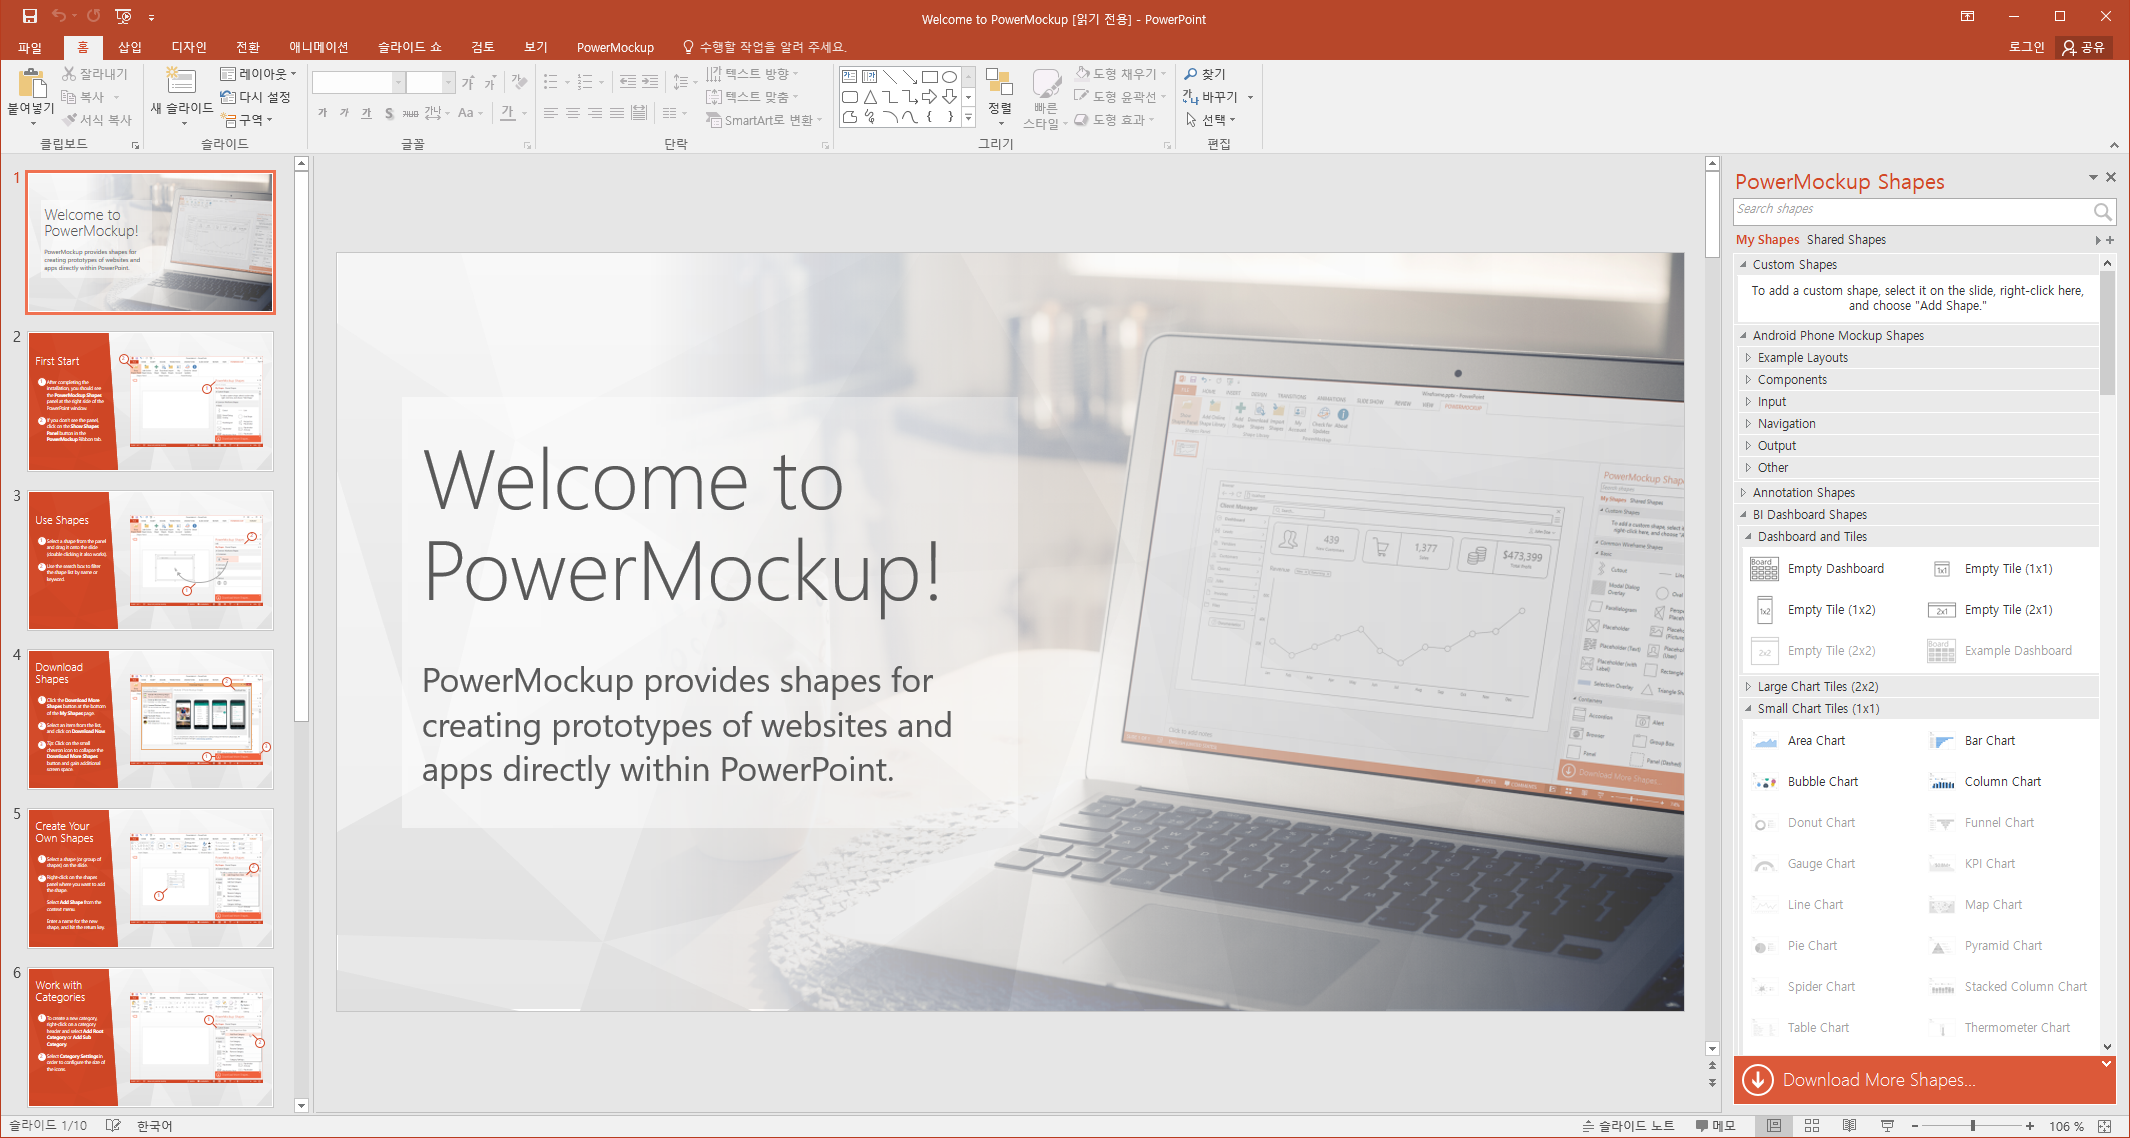This screenshot has width=2130, height=1138.
Task: Select the Bubble Chart shape
Action: click(1822, 782)
